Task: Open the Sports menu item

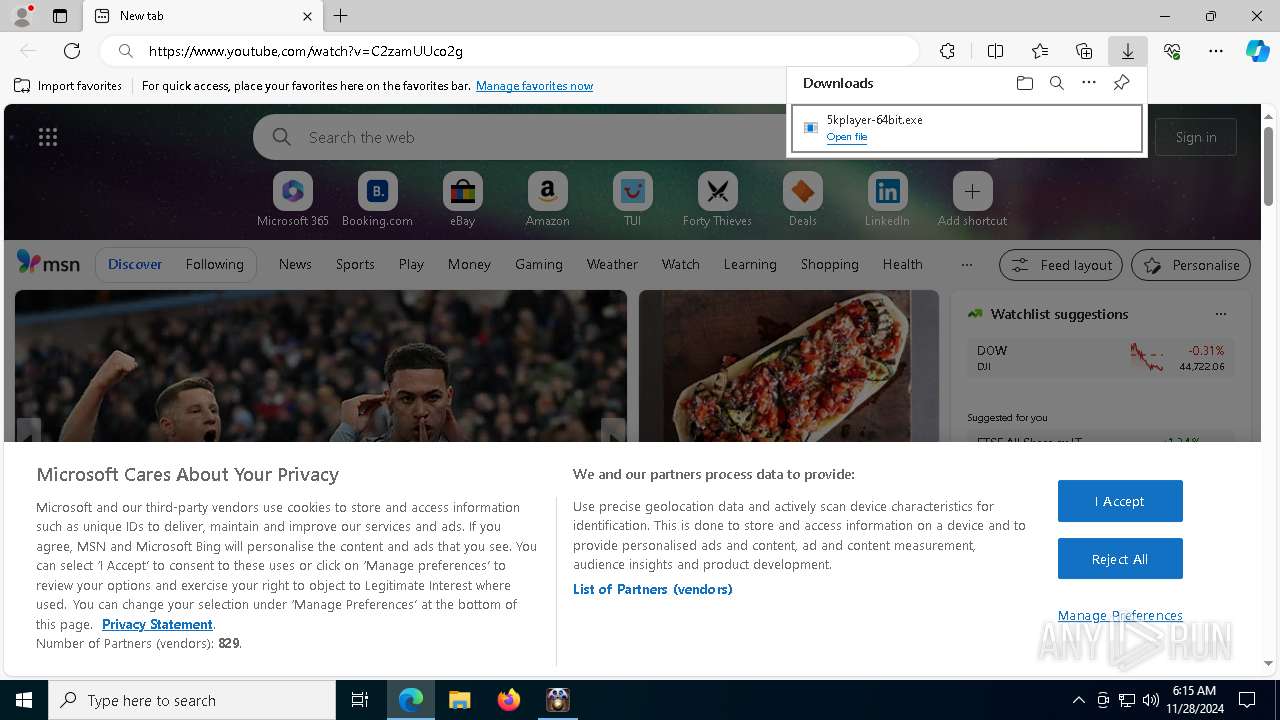Action: [x=355, y=264]
